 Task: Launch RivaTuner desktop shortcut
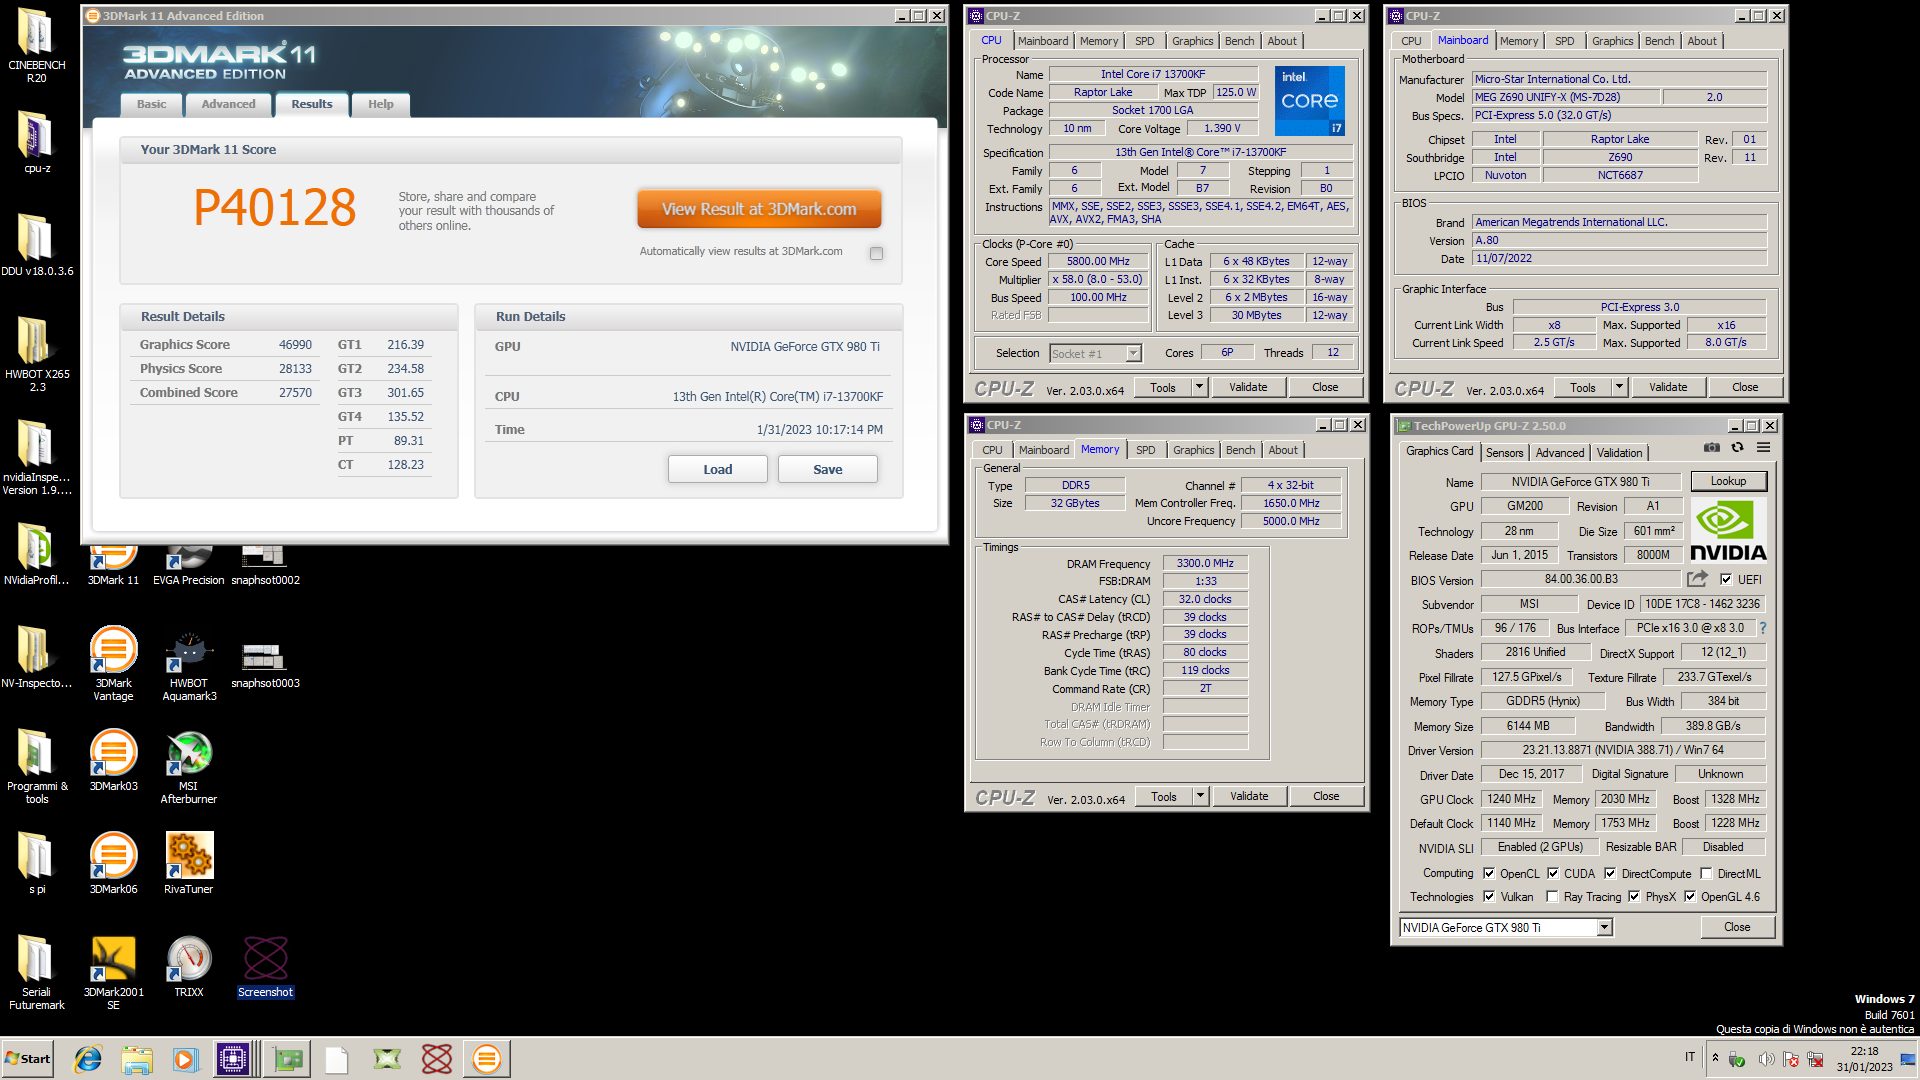click(189, 864)
